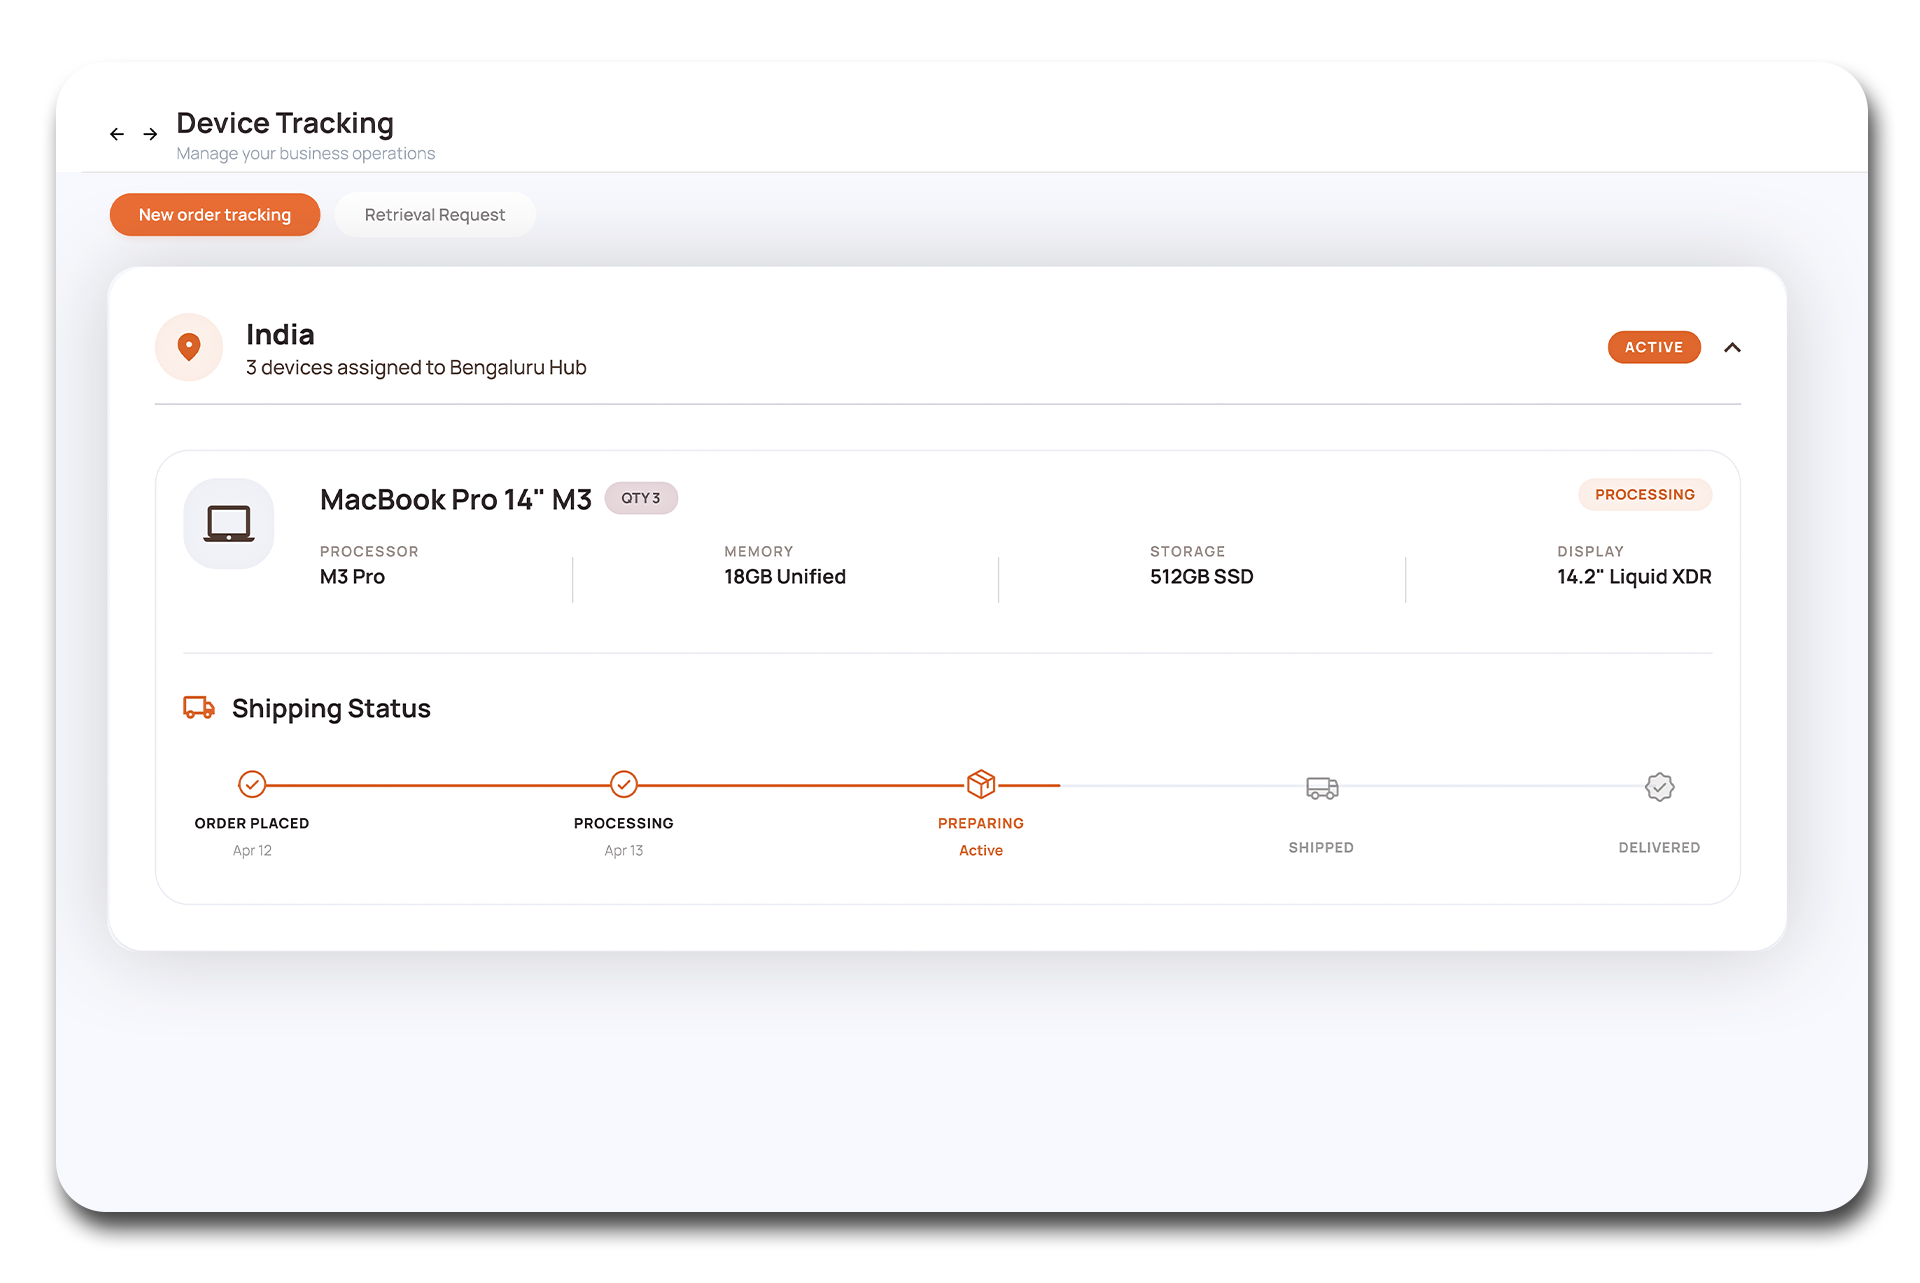Click the India location pin icon
Screen dimensions: 1920x1283
189,347
